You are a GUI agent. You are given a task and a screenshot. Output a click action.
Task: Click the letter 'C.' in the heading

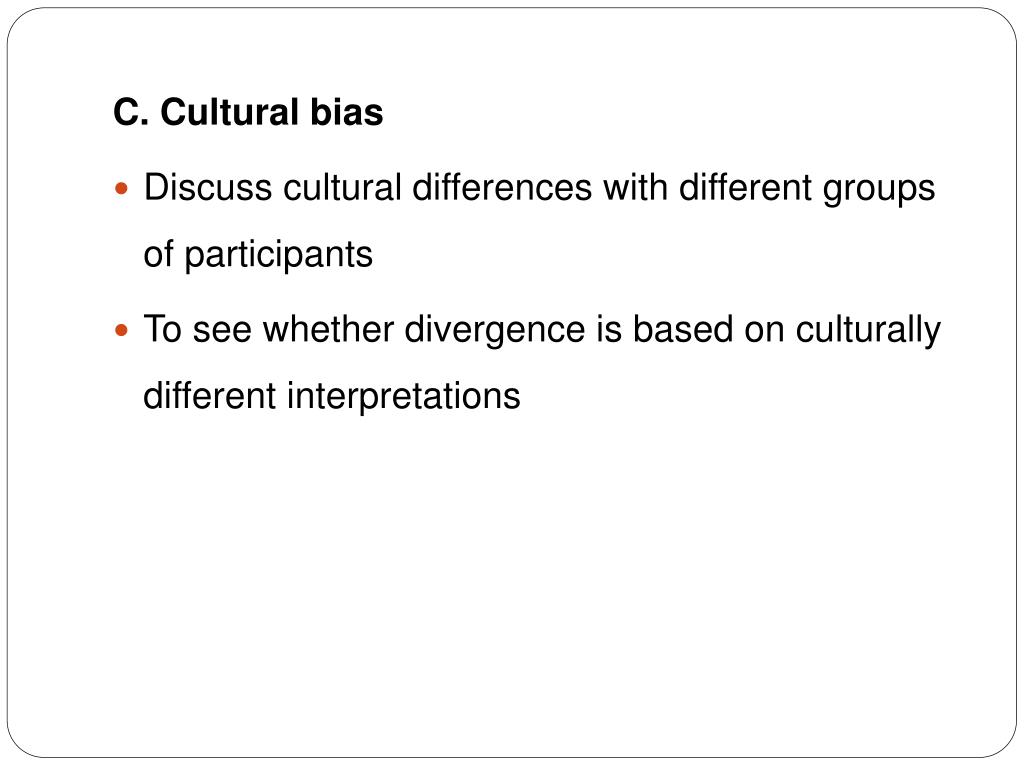tap(131, 112)
